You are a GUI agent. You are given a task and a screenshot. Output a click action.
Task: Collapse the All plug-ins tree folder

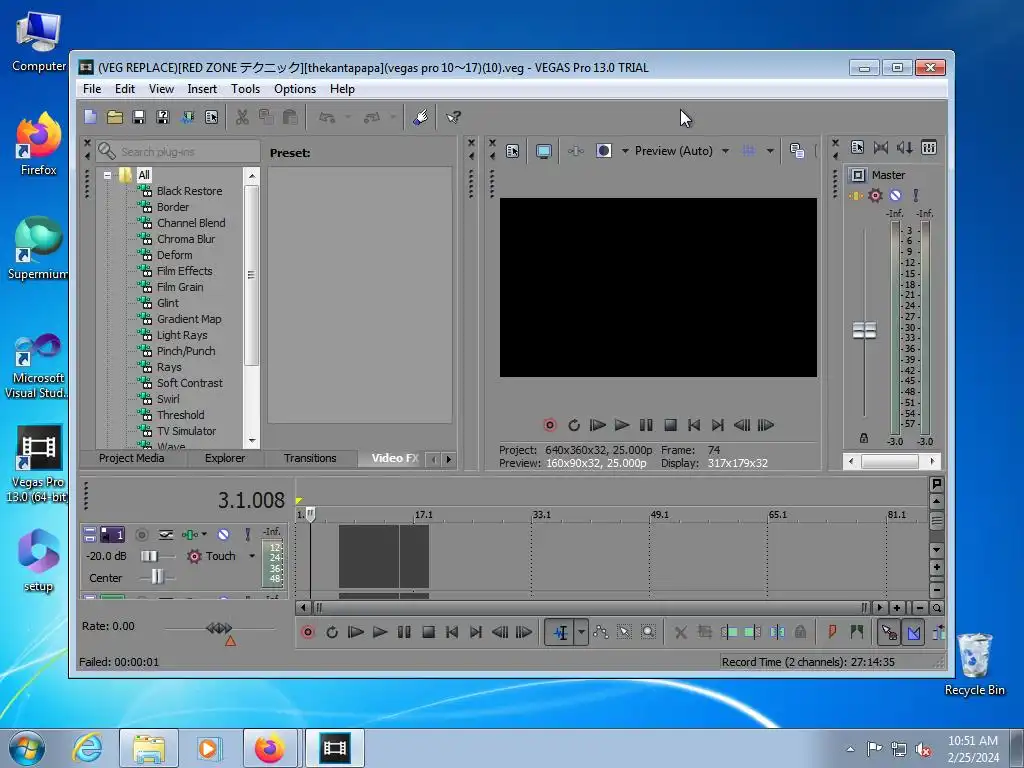click(x=107, y=175)
